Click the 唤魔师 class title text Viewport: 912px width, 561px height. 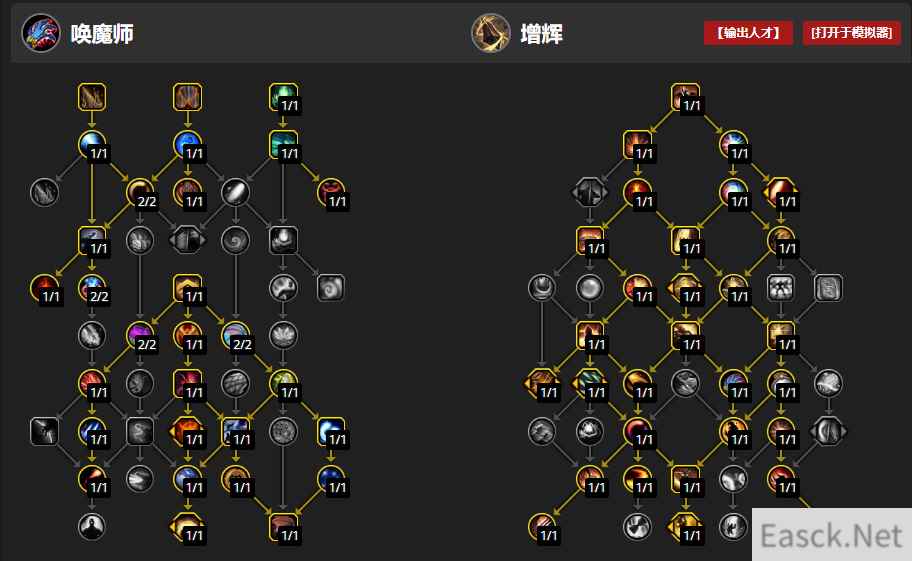[x=102, y=34]
